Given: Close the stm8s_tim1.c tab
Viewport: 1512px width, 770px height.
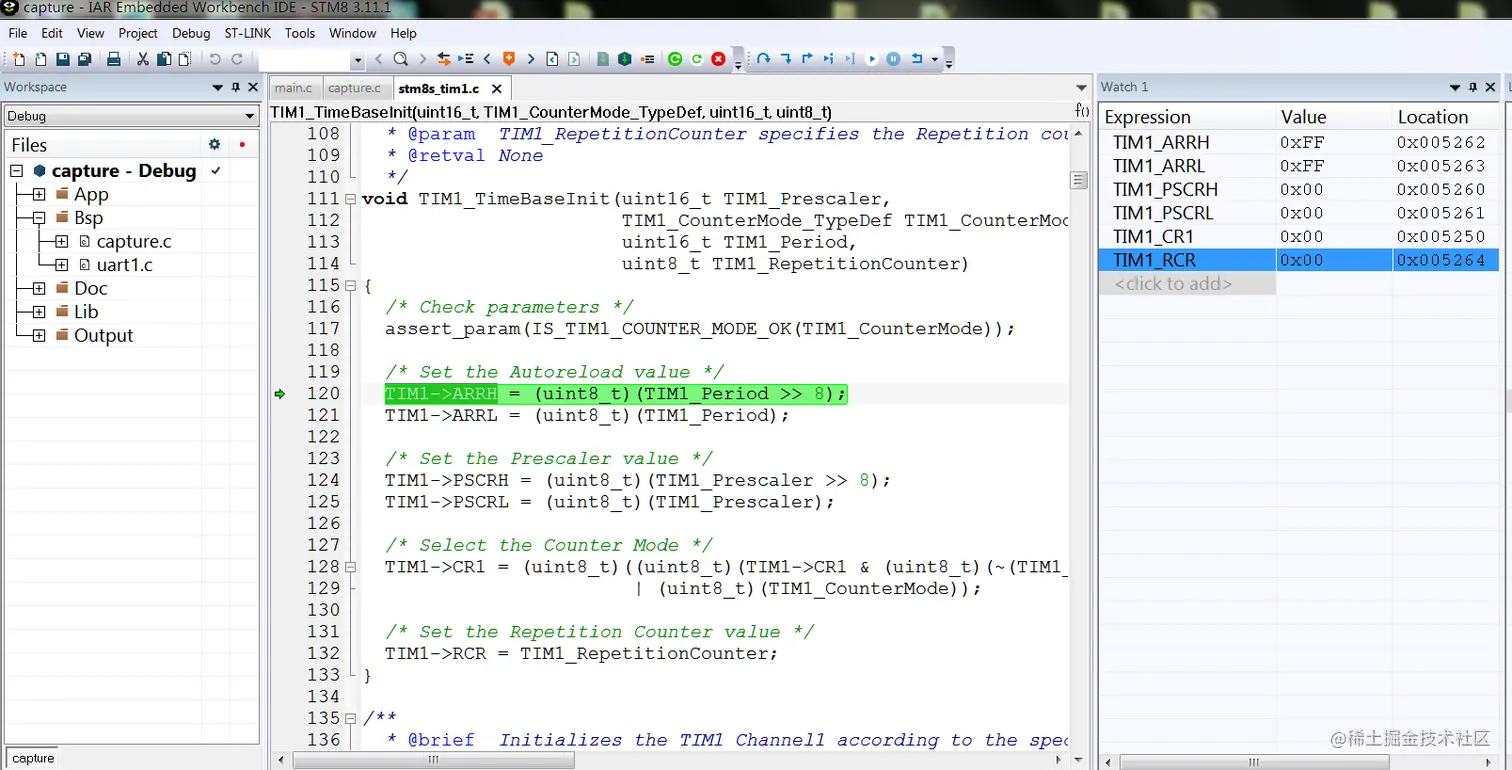Looking at the screenshot, I should 496,88.
